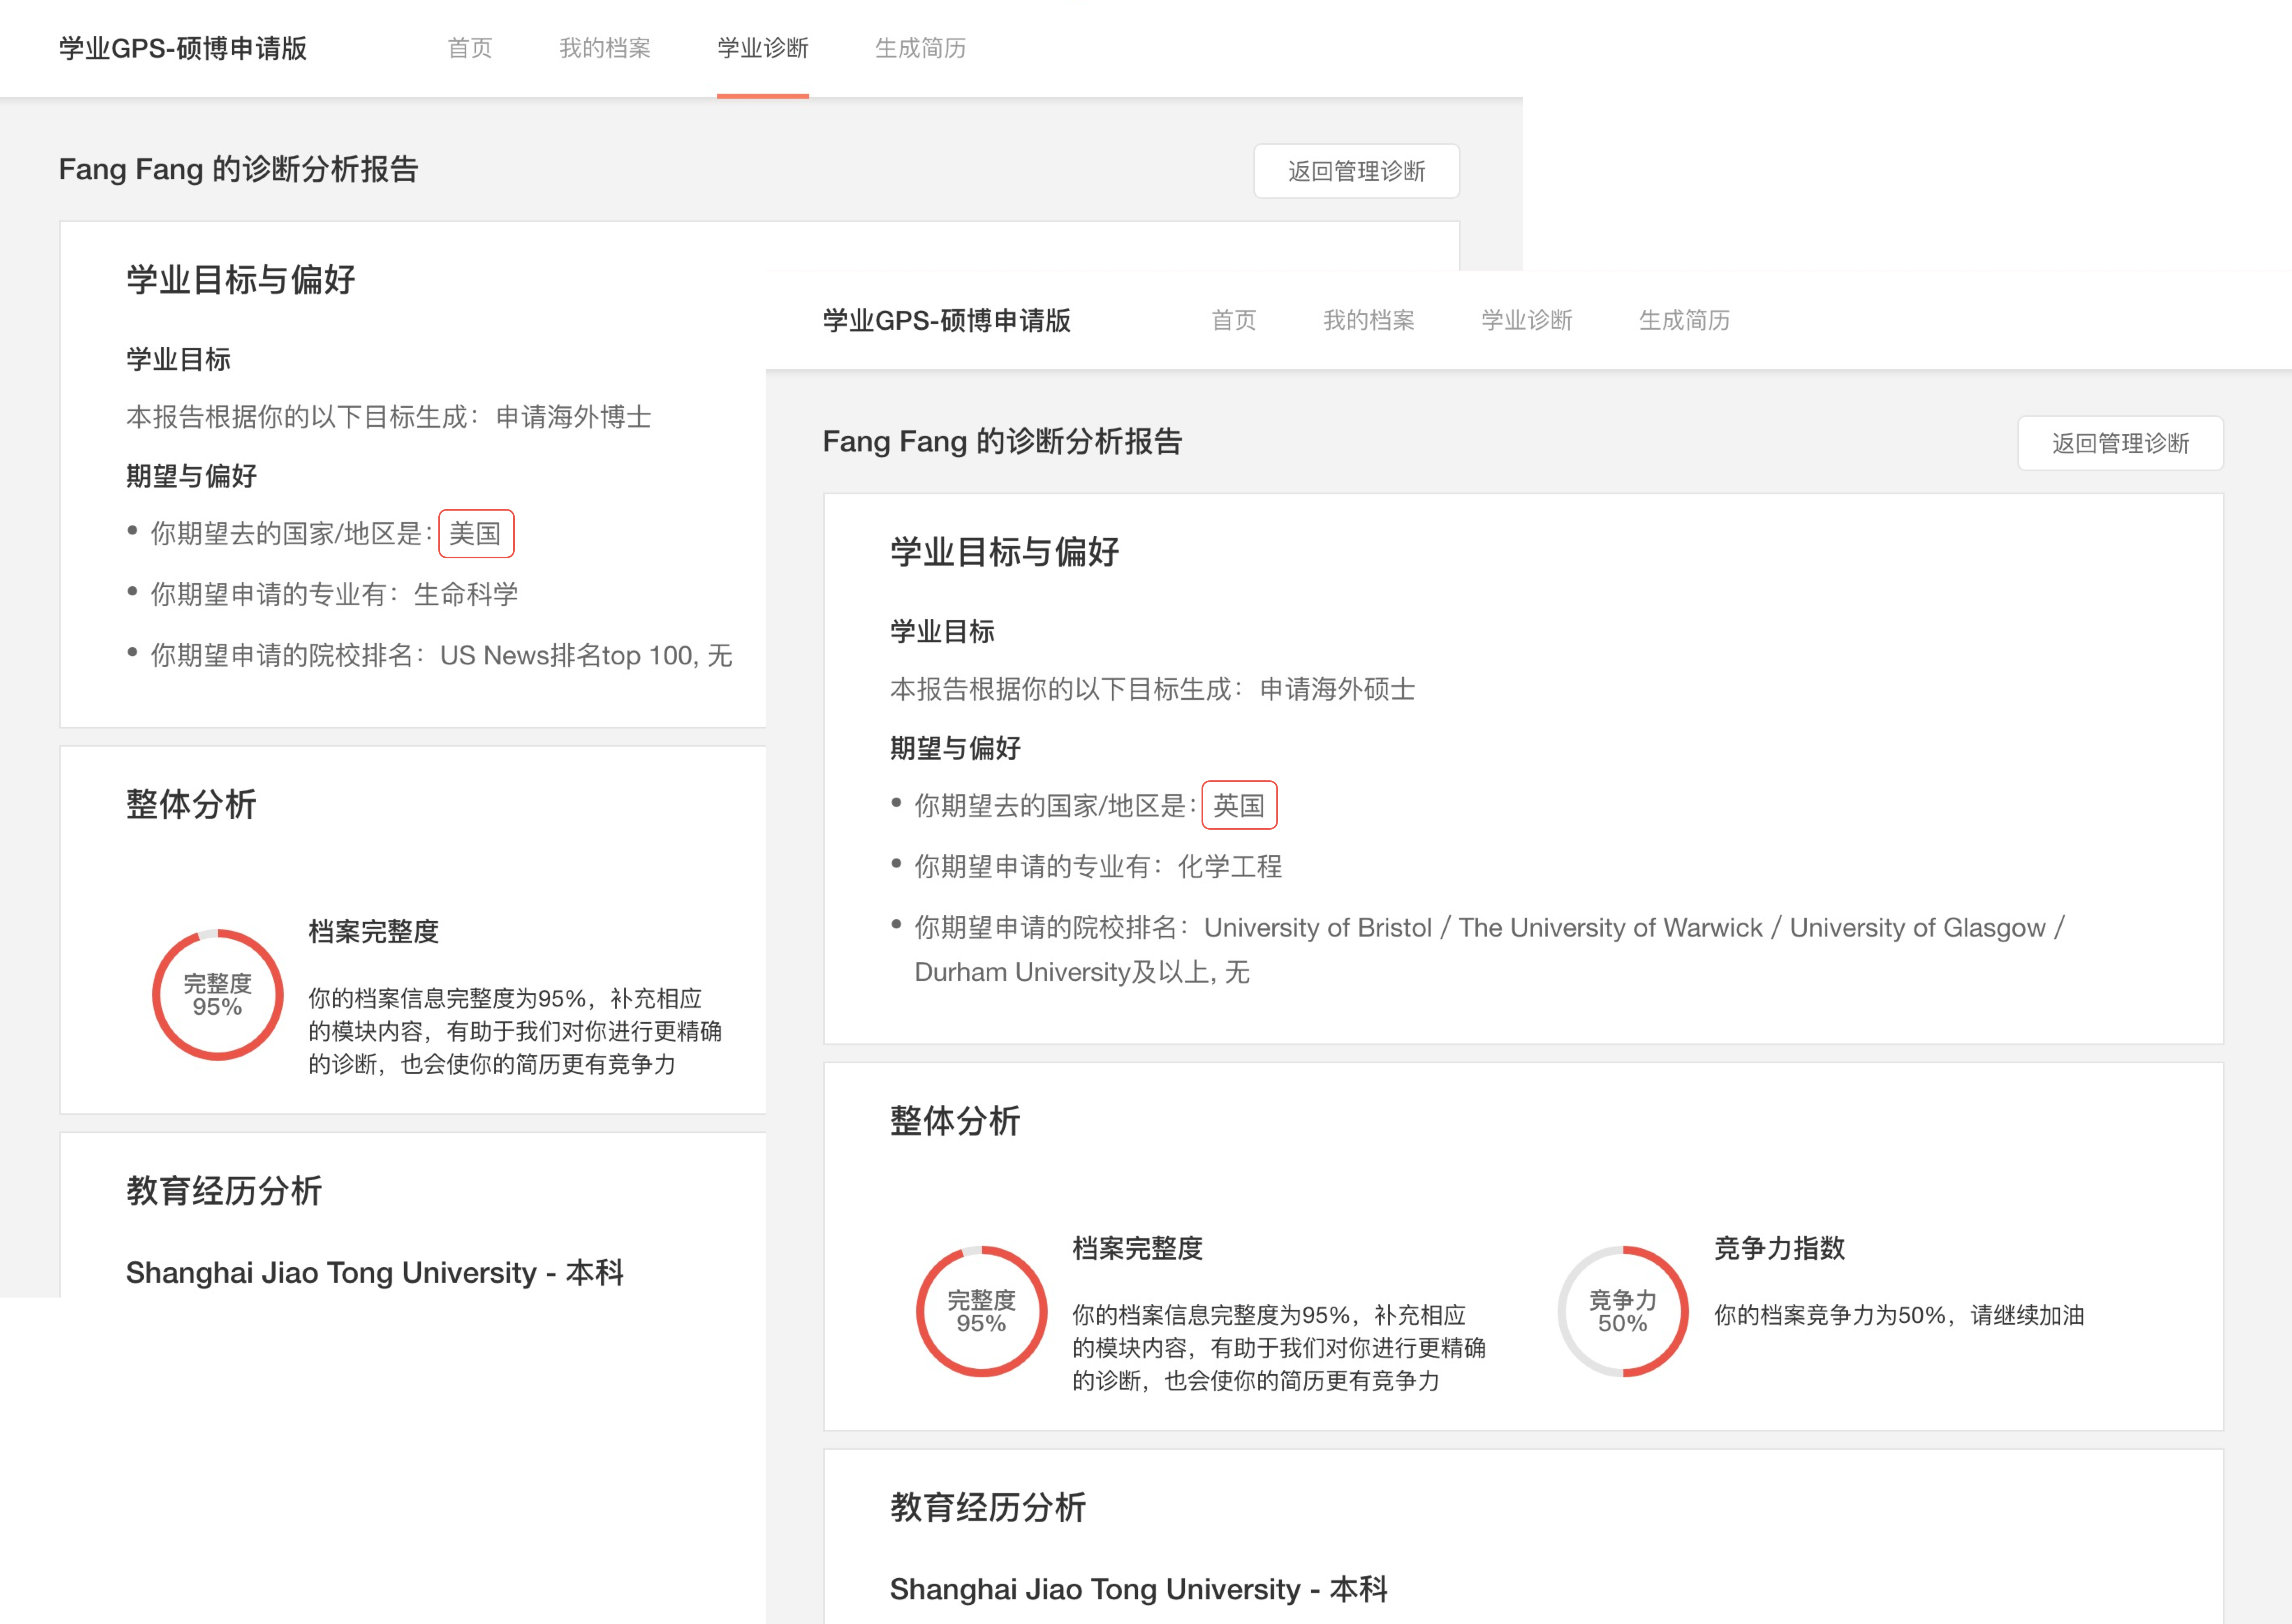Select 学业诊断 tab in the back window
The width and height of the screenshot is (2292, 1624).
click(763, 48)
